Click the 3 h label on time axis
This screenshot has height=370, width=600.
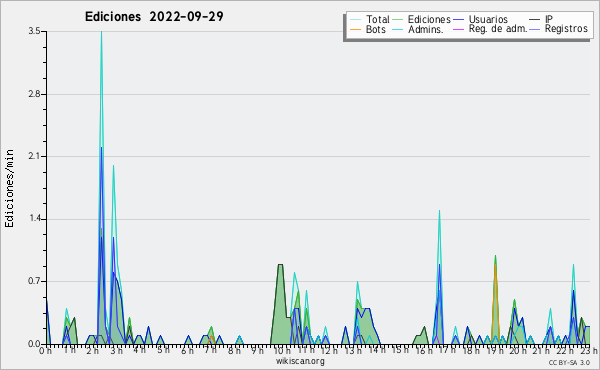click(116, 350)
